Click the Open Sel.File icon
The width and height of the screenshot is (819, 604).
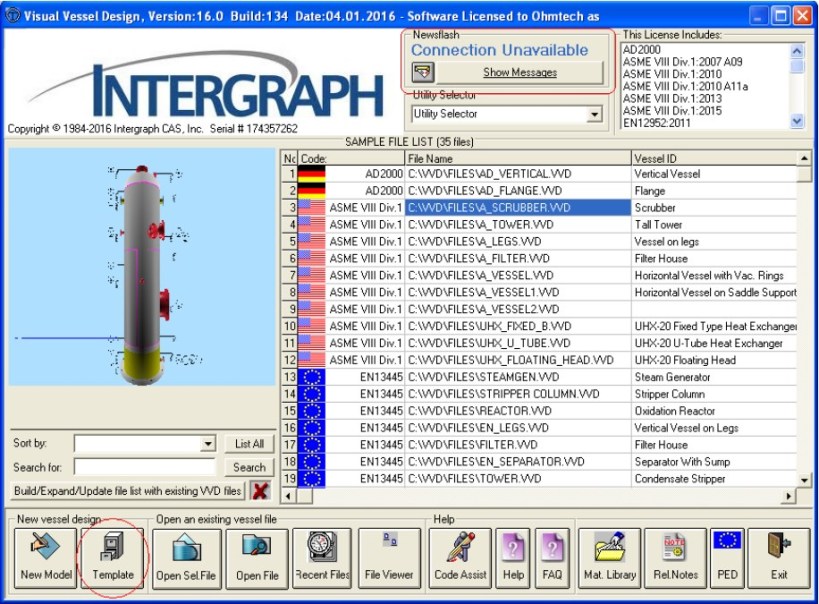point(187,558)
